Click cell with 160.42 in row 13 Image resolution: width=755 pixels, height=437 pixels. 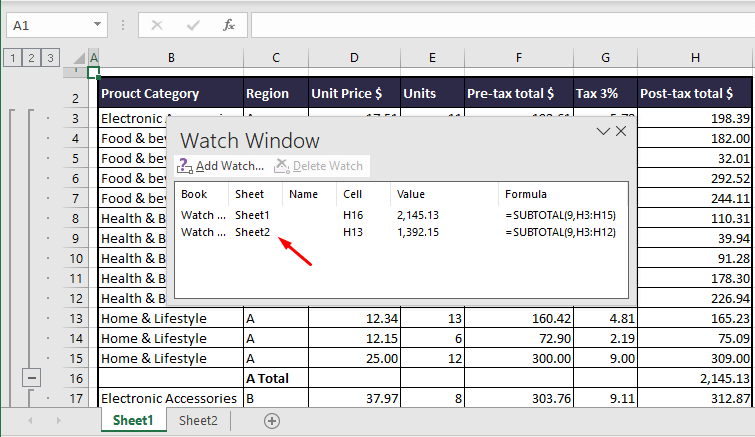pos(519,319)
